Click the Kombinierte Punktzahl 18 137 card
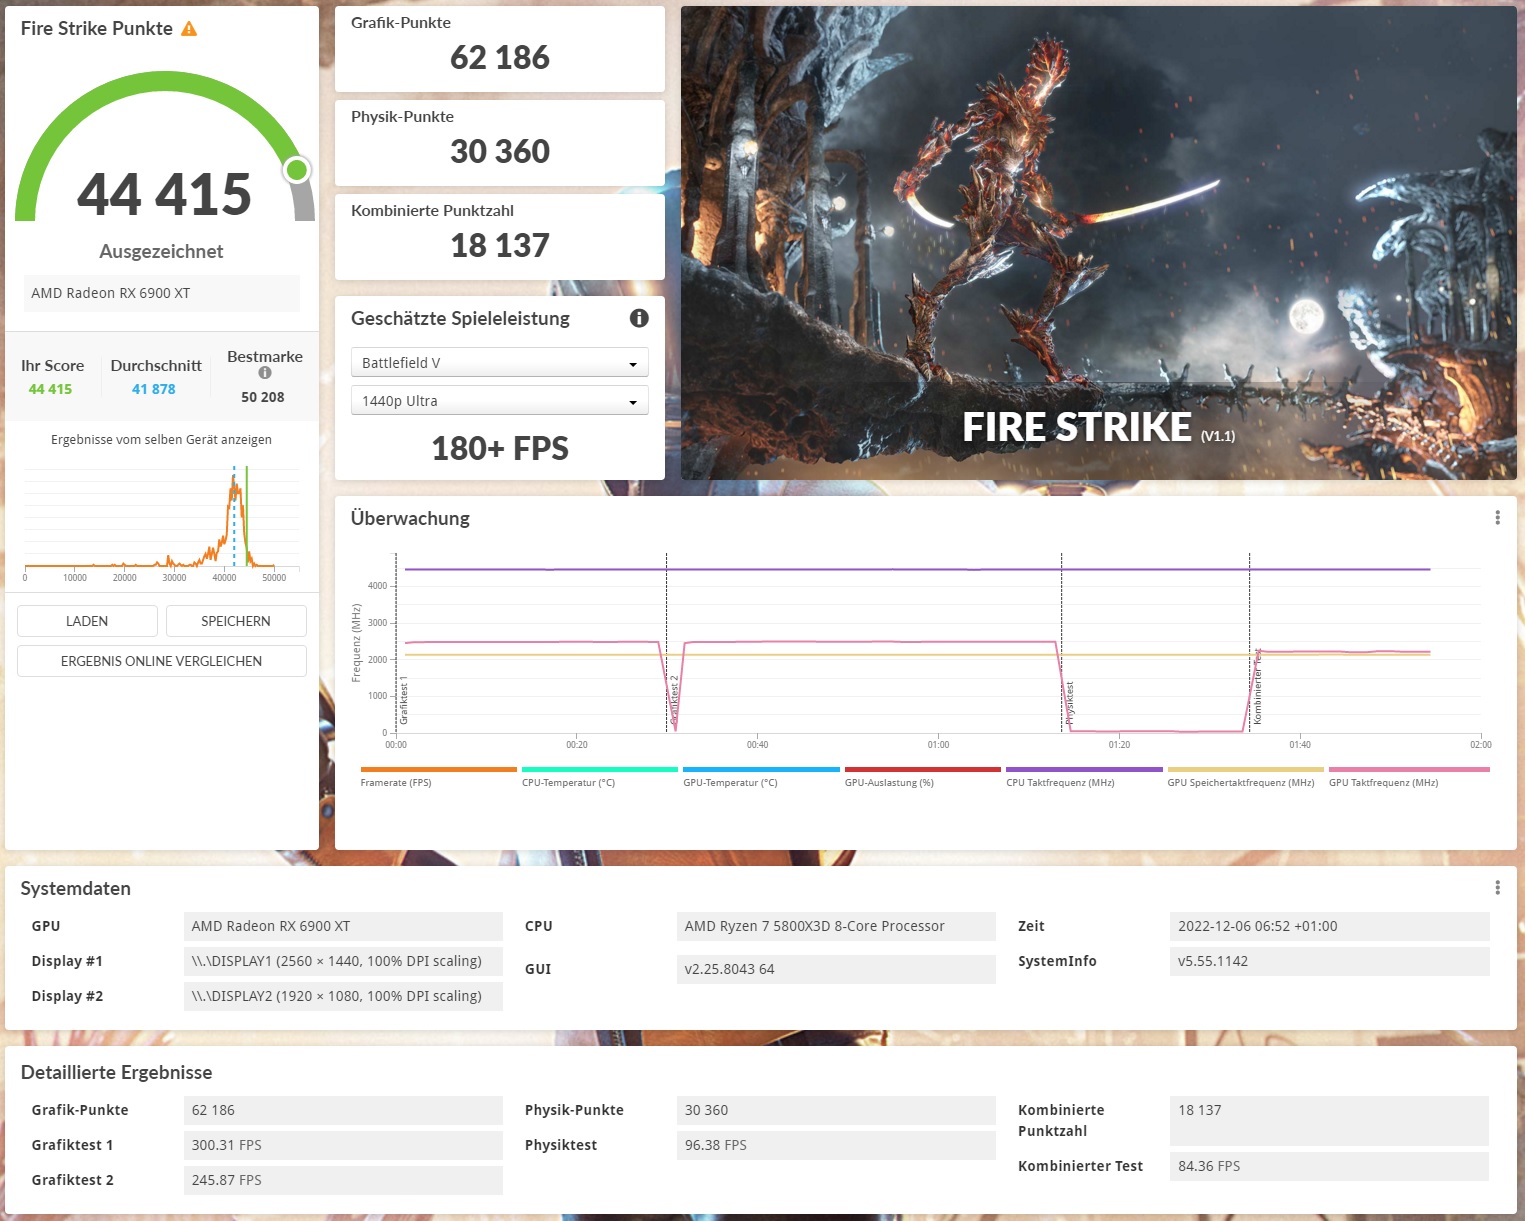 point(500,237)
